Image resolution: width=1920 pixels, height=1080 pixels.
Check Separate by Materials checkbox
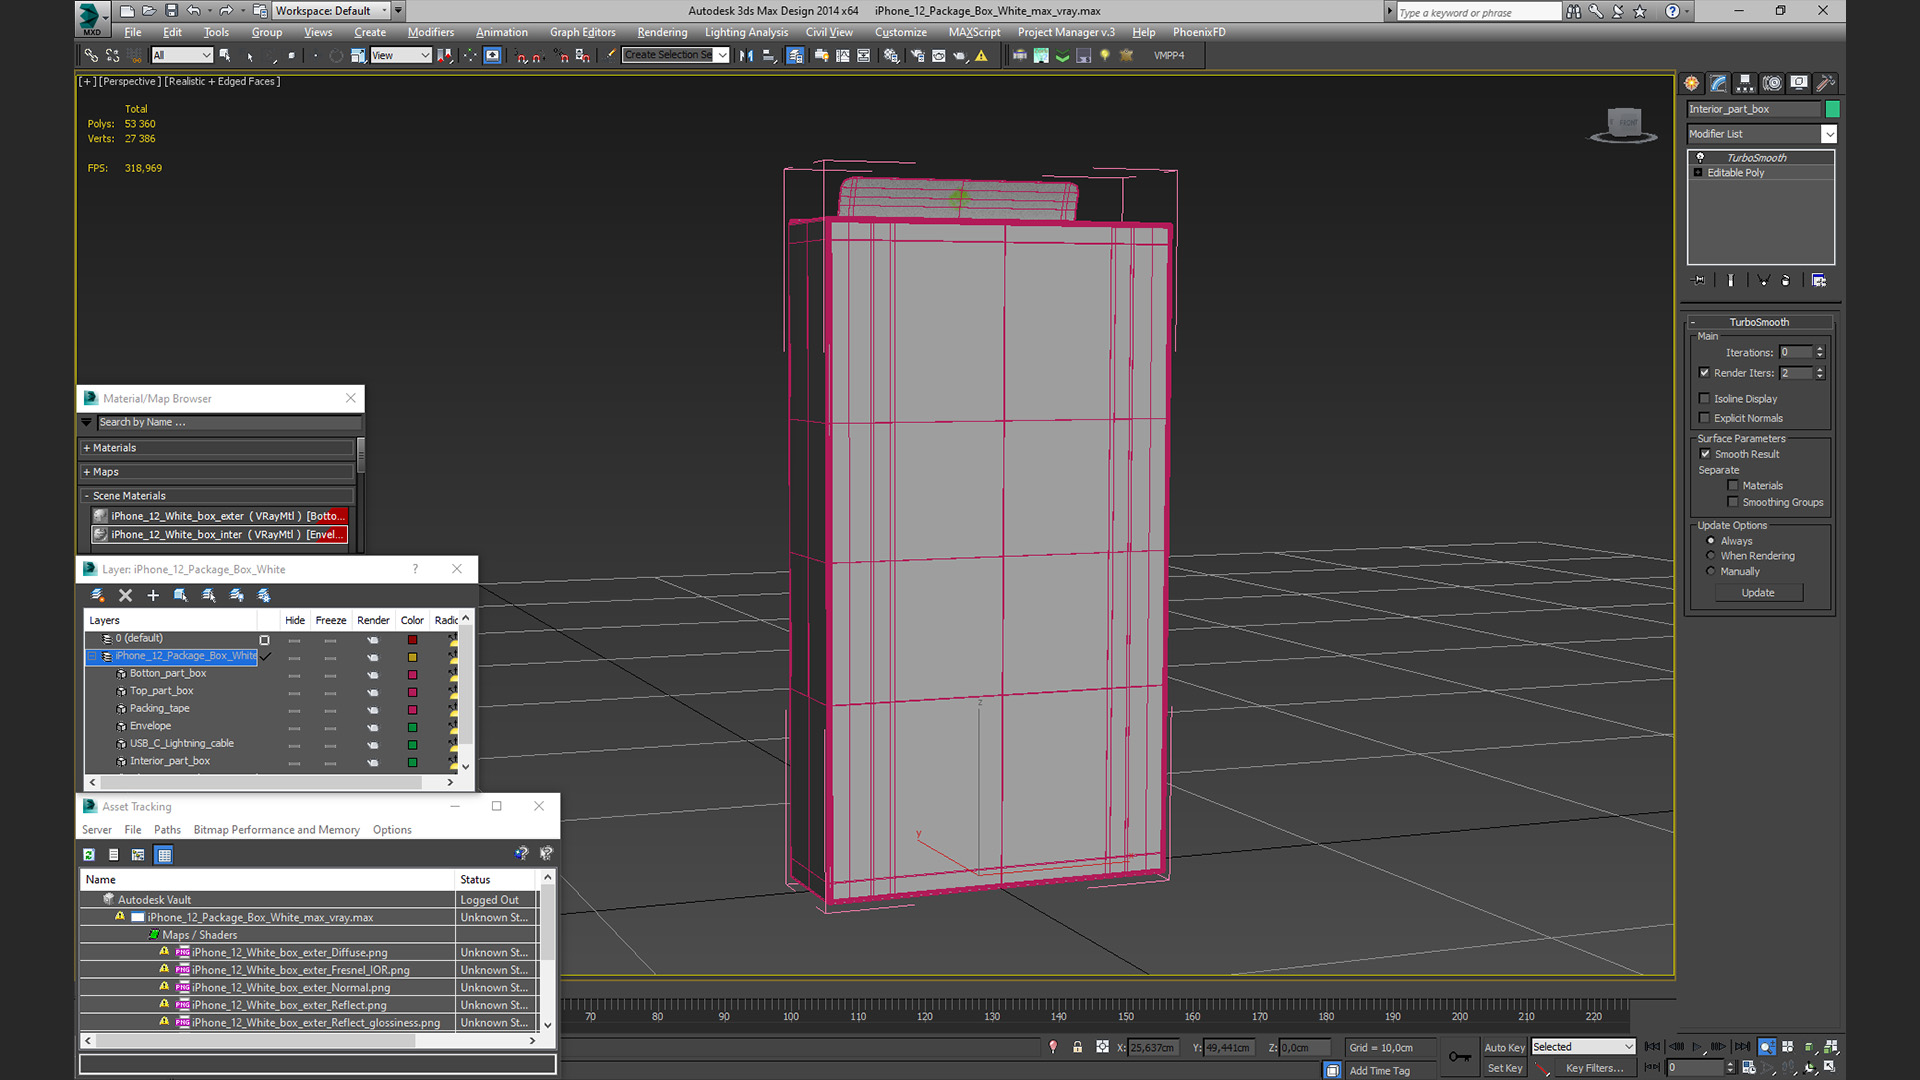click(x=1733, y=486)
